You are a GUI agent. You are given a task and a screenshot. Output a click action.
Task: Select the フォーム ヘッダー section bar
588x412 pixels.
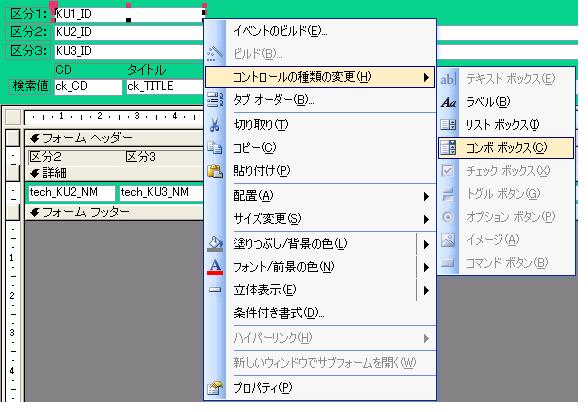point(114,138)
